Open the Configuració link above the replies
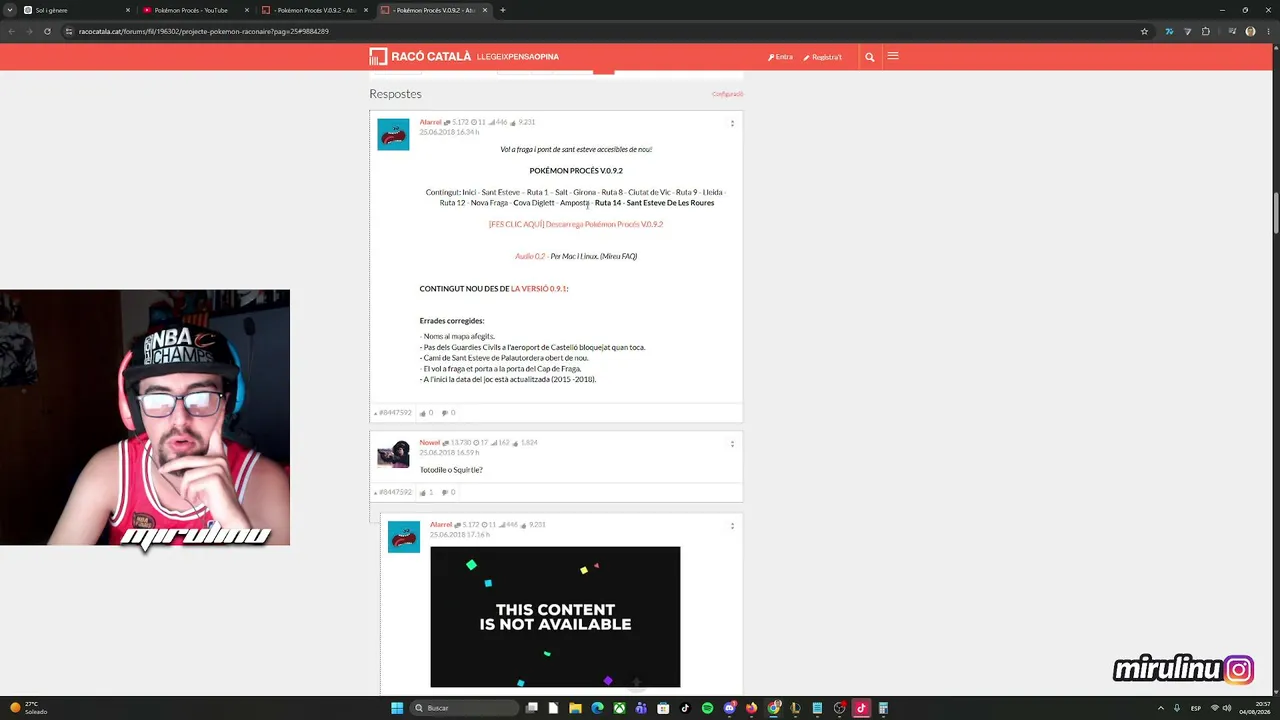Screen dimensions: 1280x720 727,94
